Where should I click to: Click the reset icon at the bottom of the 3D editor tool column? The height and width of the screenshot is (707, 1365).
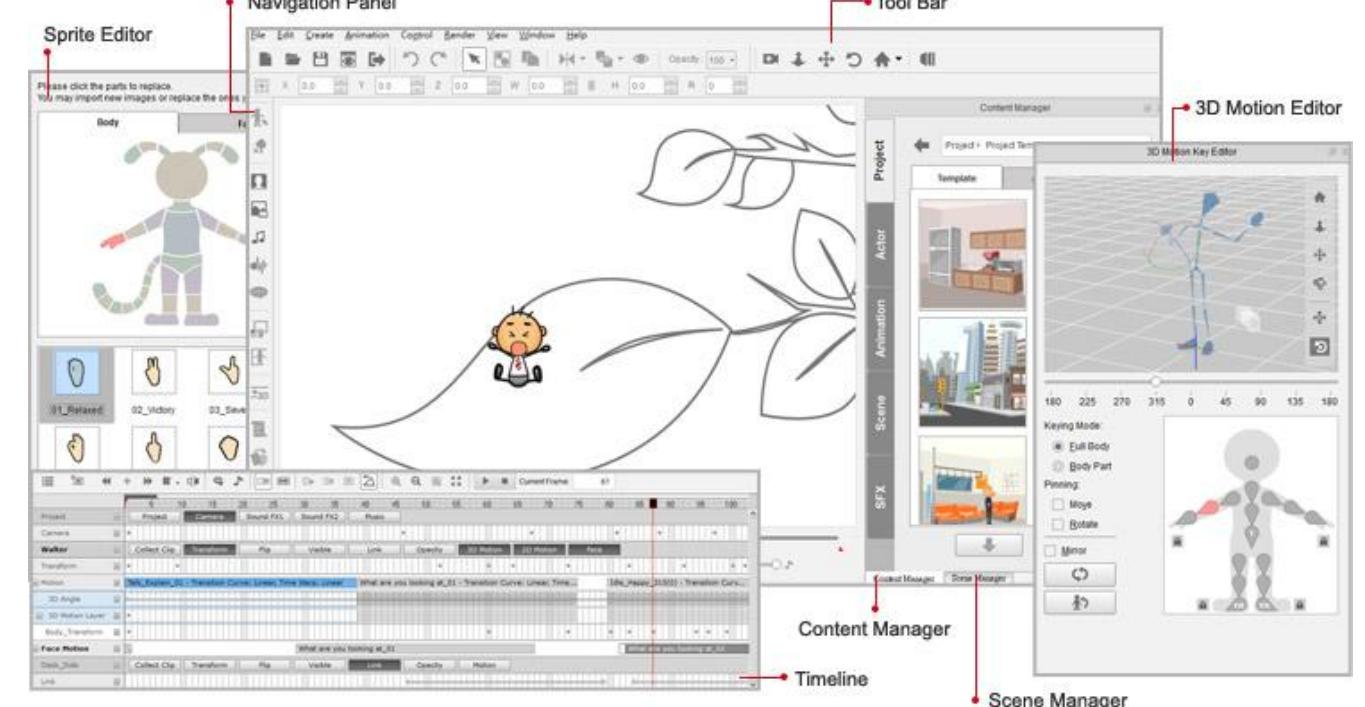1322,348
